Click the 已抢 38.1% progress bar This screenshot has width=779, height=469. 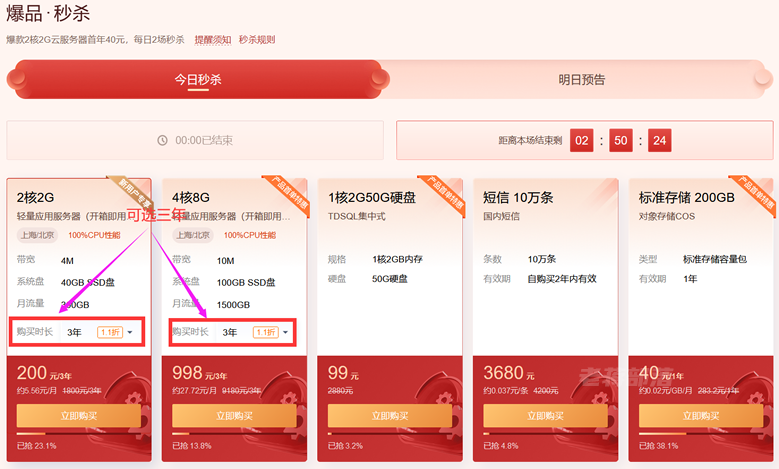[701, 434]
